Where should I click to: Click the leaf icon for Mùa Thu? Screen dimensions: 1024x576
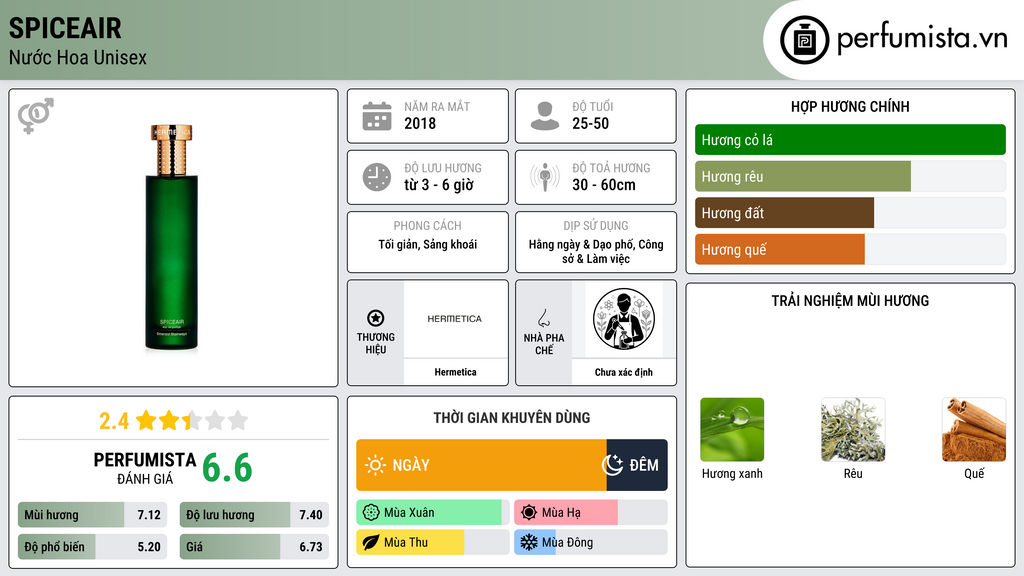[371, 542]
